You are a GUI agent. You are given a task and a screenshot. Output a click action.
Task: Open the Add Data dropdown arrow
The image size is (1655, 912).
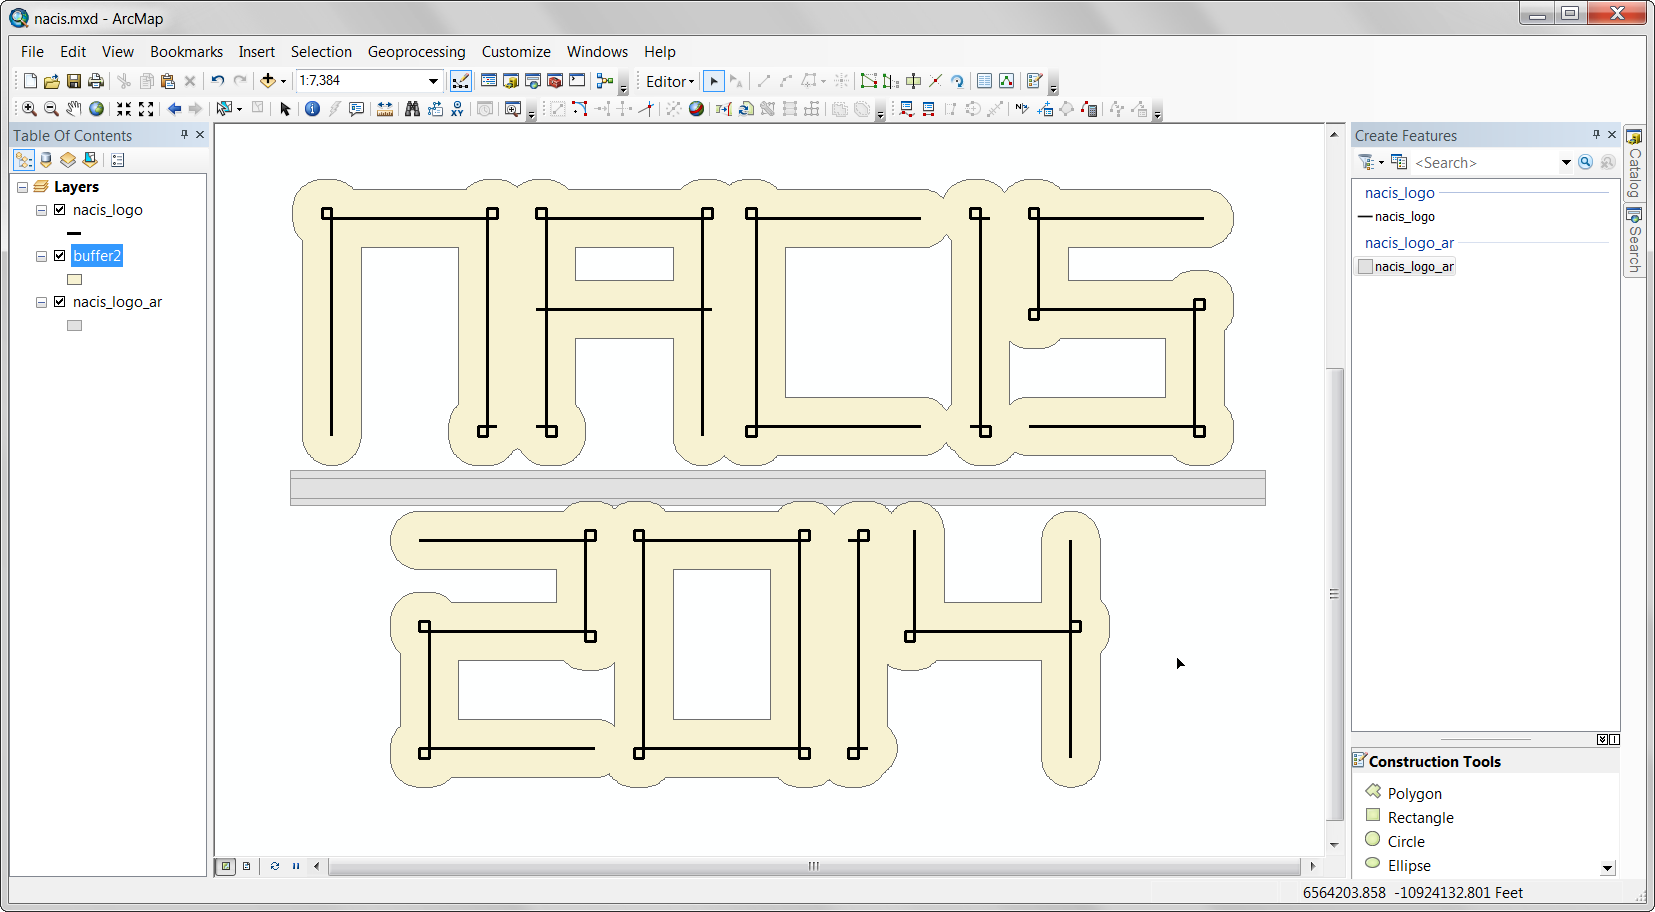click(x=284, y=82)
